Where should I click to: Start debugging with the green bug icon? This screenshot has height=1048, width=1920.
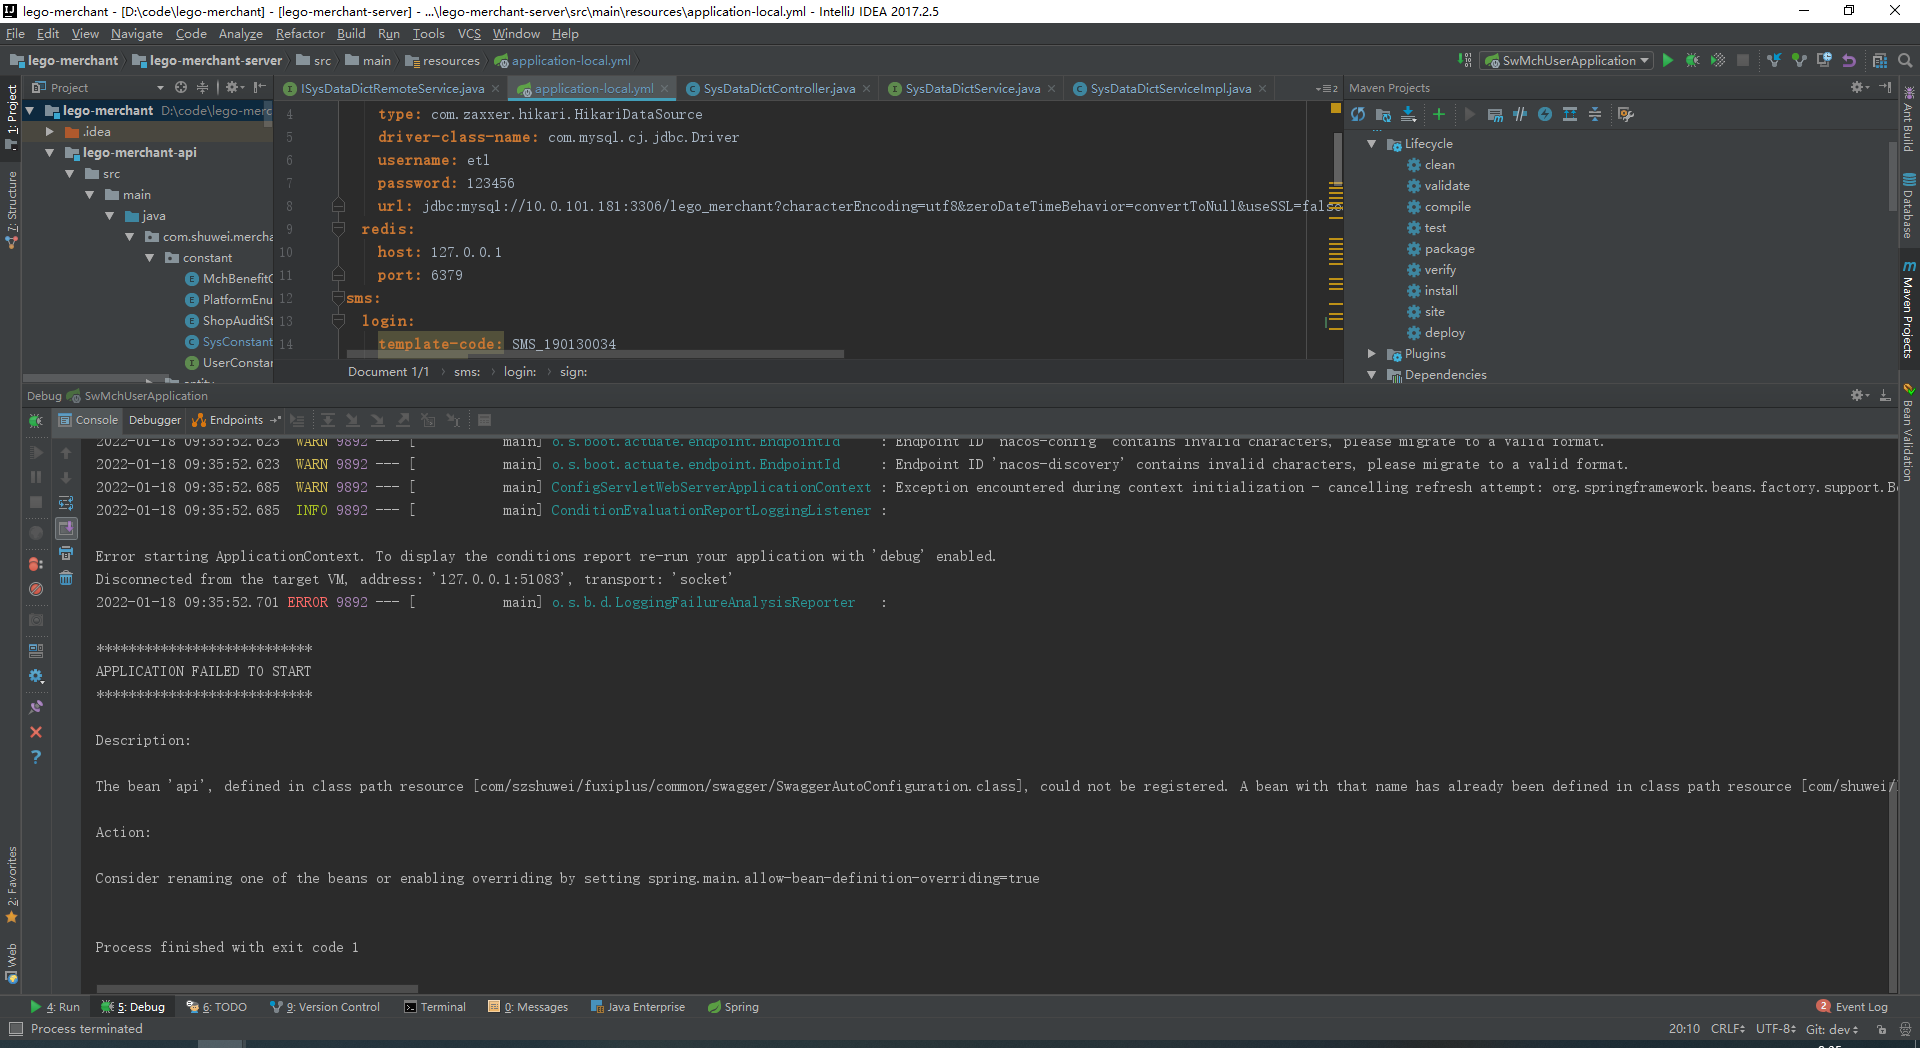[x=1692, y=60]
